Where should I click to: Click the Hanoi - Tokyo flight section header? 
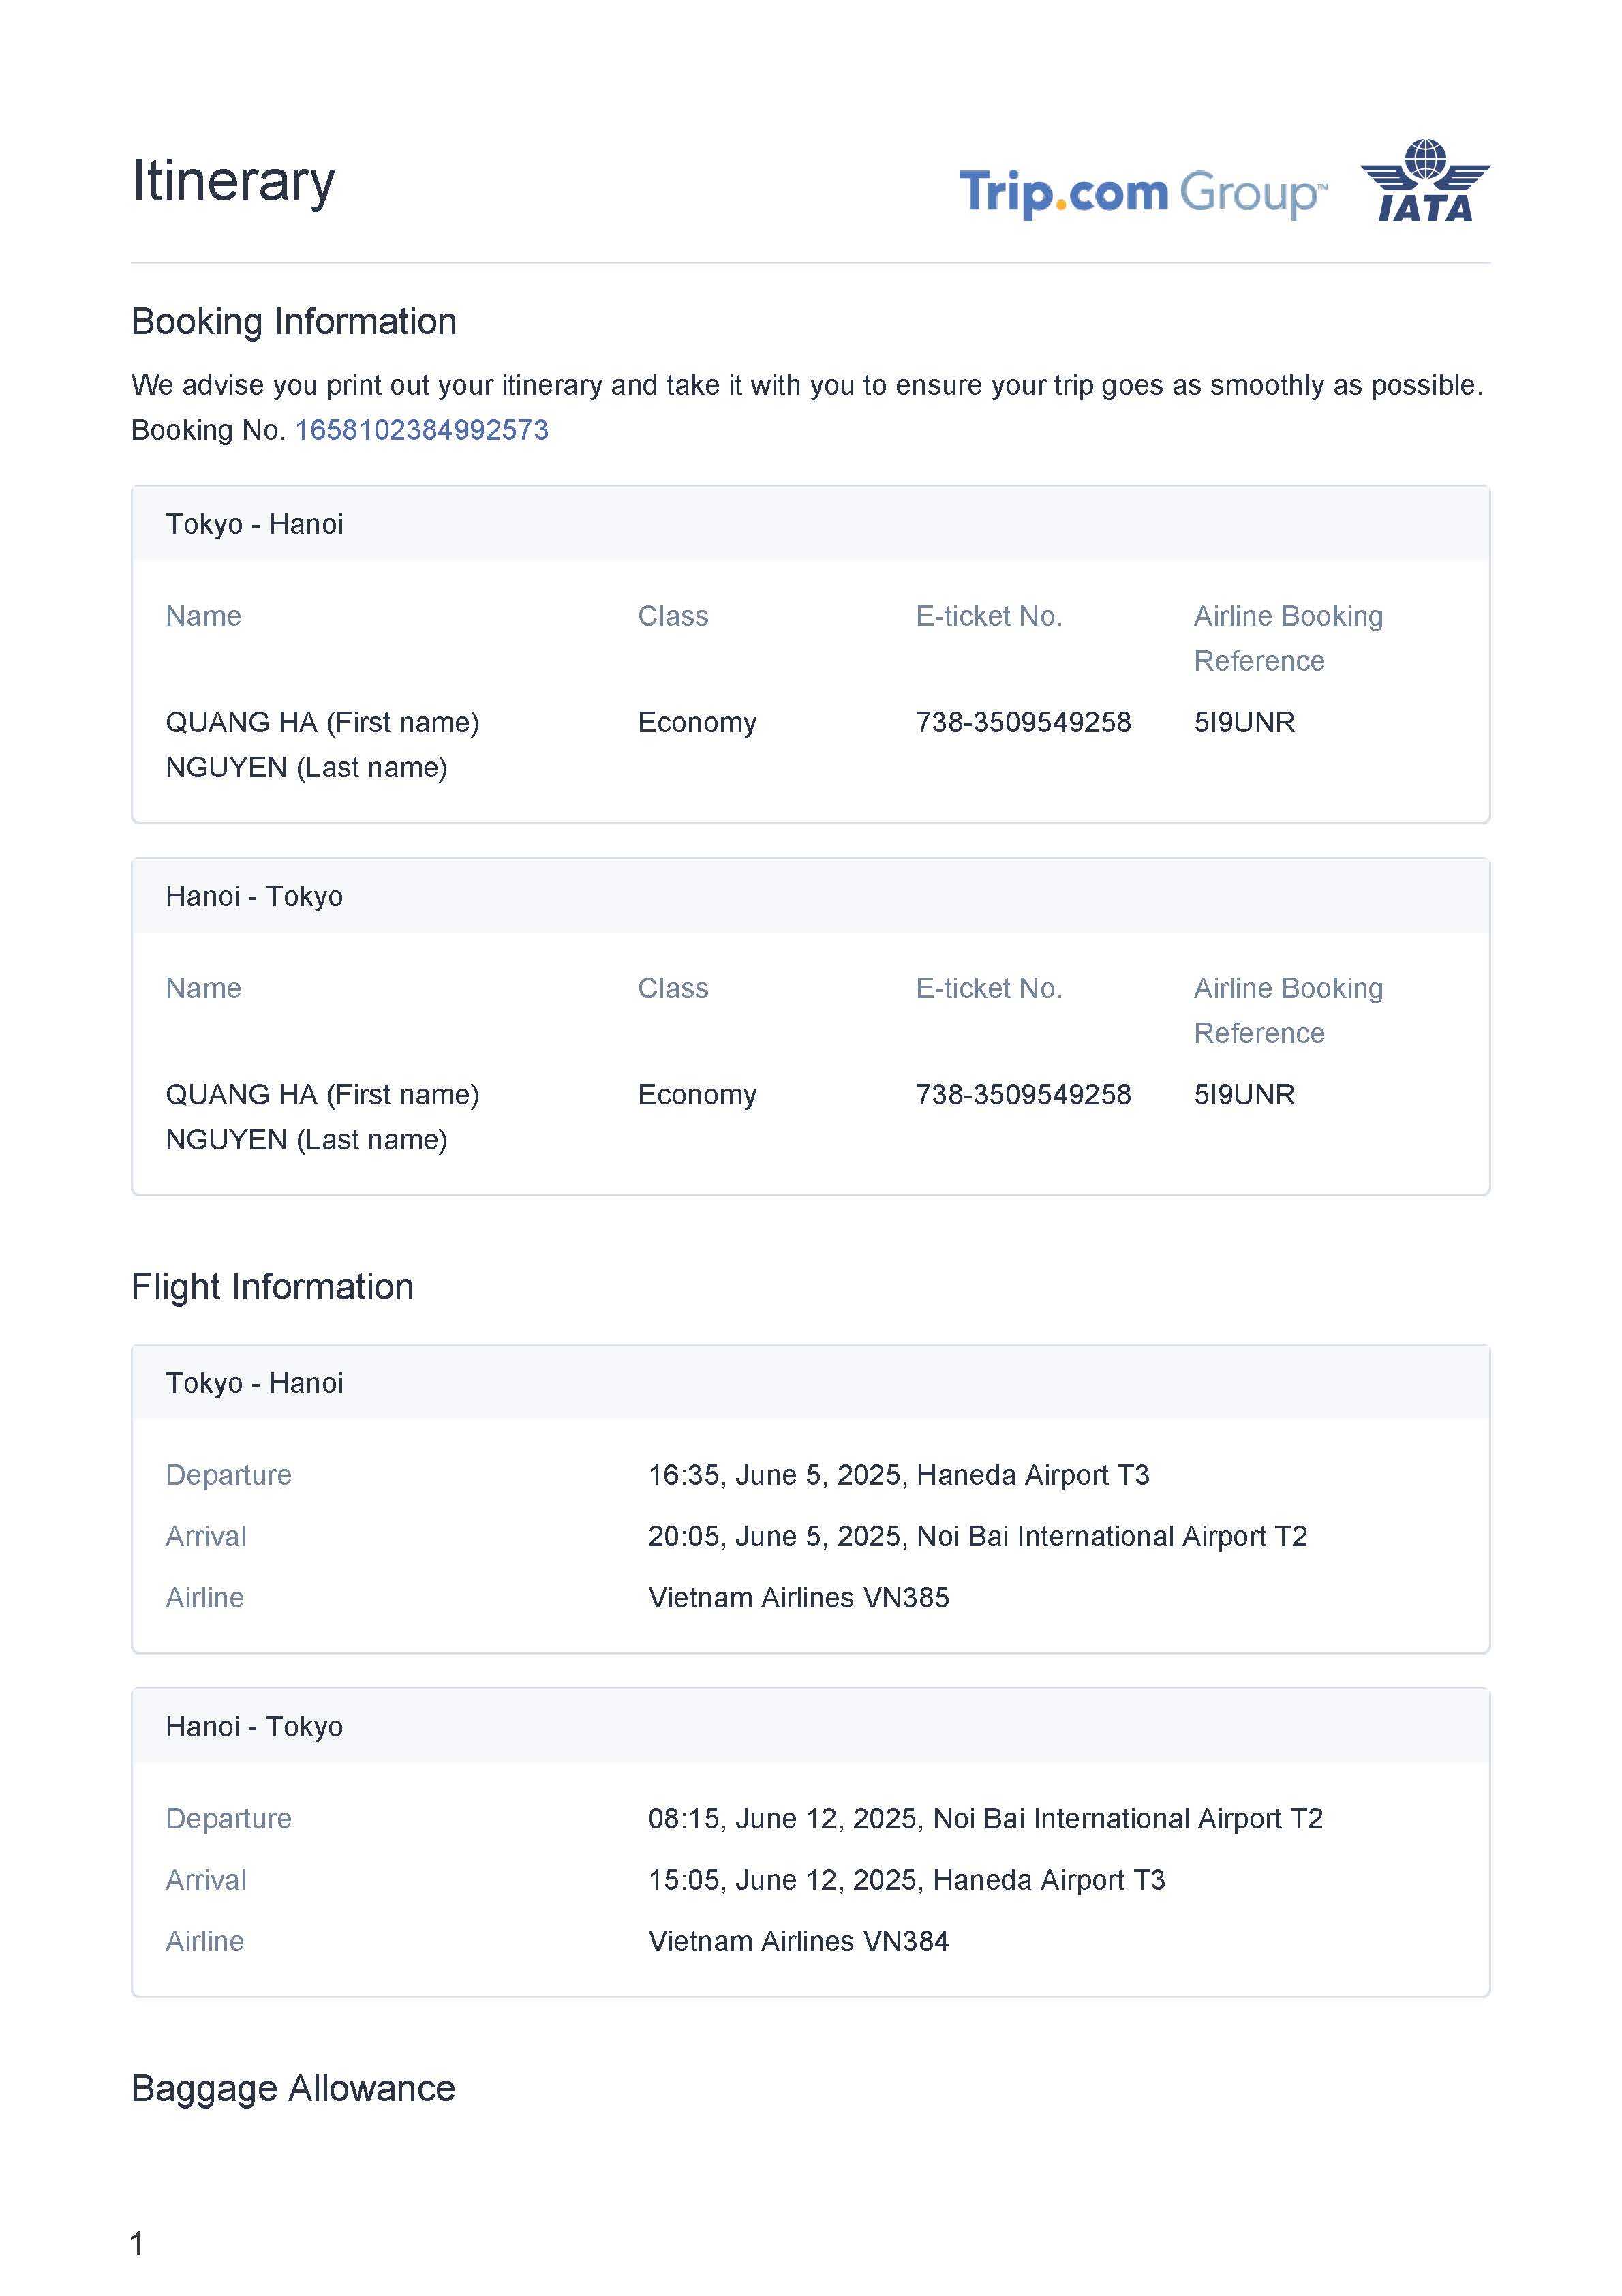click(x=254, y=1727)
